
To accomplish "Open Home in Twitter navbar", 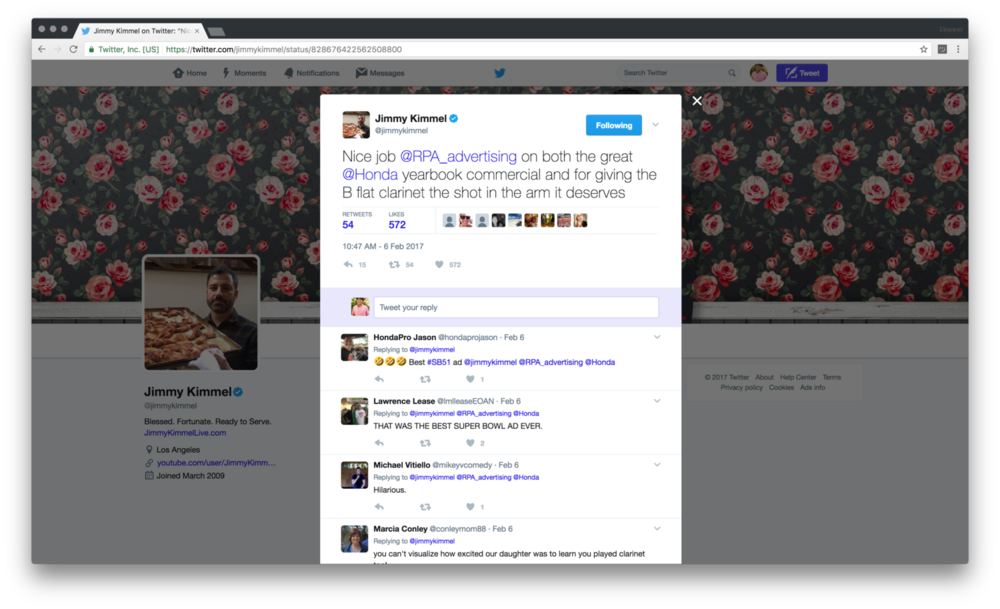I will coord(190,73).
